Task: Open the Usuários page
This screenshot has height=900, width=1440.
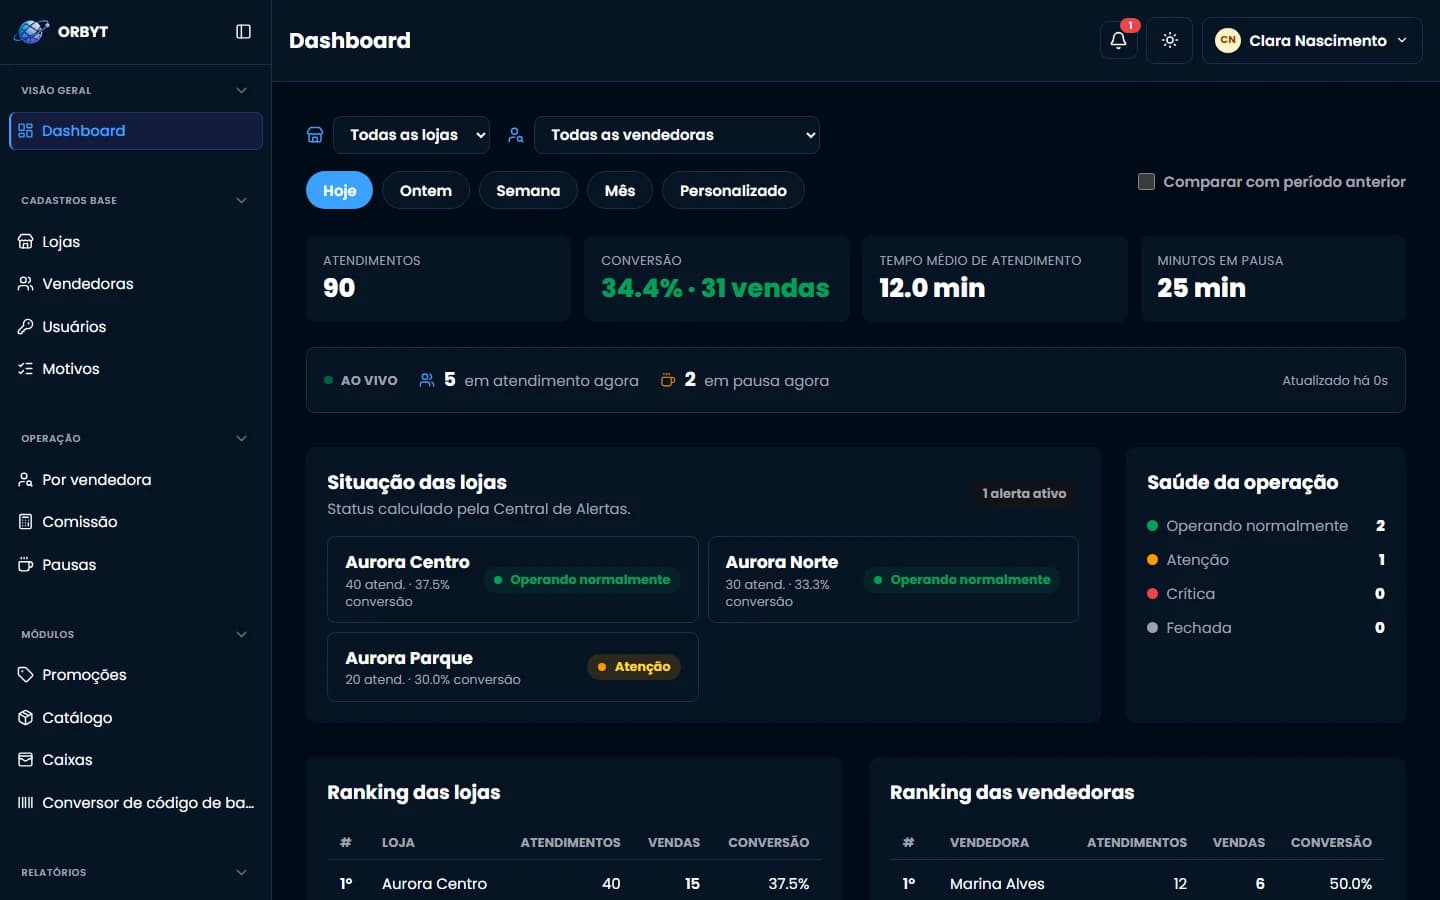Action: pos(136,326)
